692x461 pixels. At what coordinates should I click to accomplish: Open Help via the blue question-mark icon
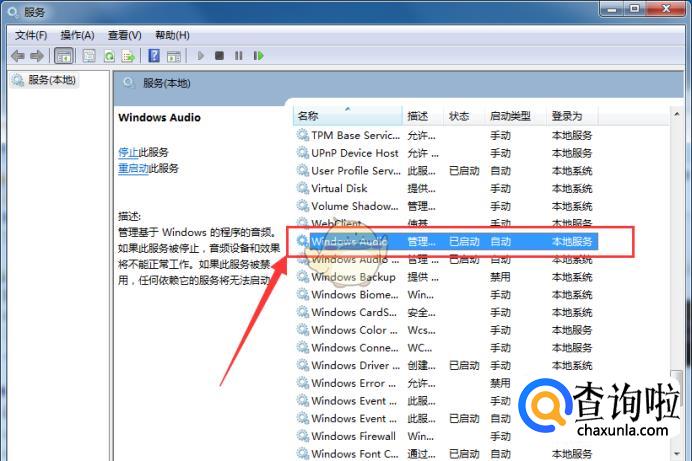154,56
